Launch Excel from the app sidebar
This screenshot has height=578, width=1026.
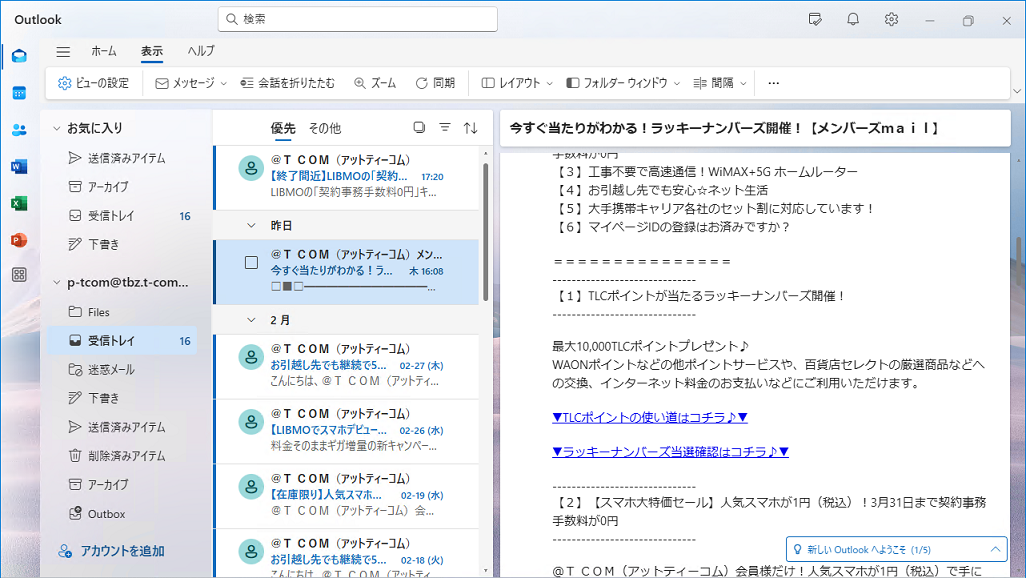coord(19,203)
